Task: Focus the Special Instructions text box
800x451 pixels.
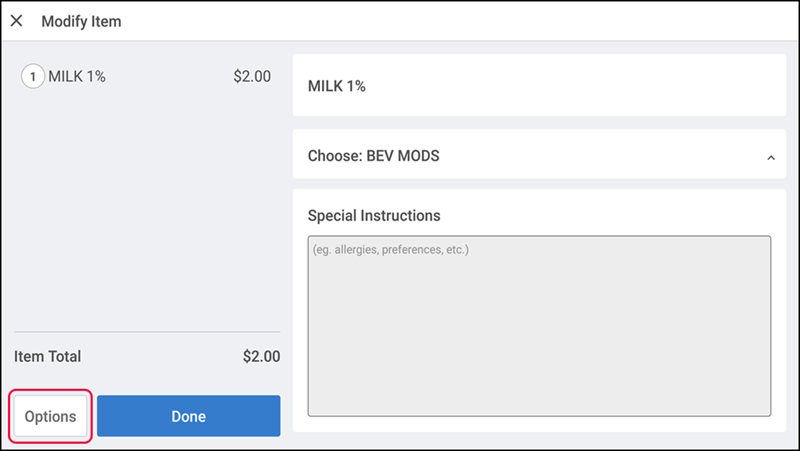Action: [x=539, y=326]
